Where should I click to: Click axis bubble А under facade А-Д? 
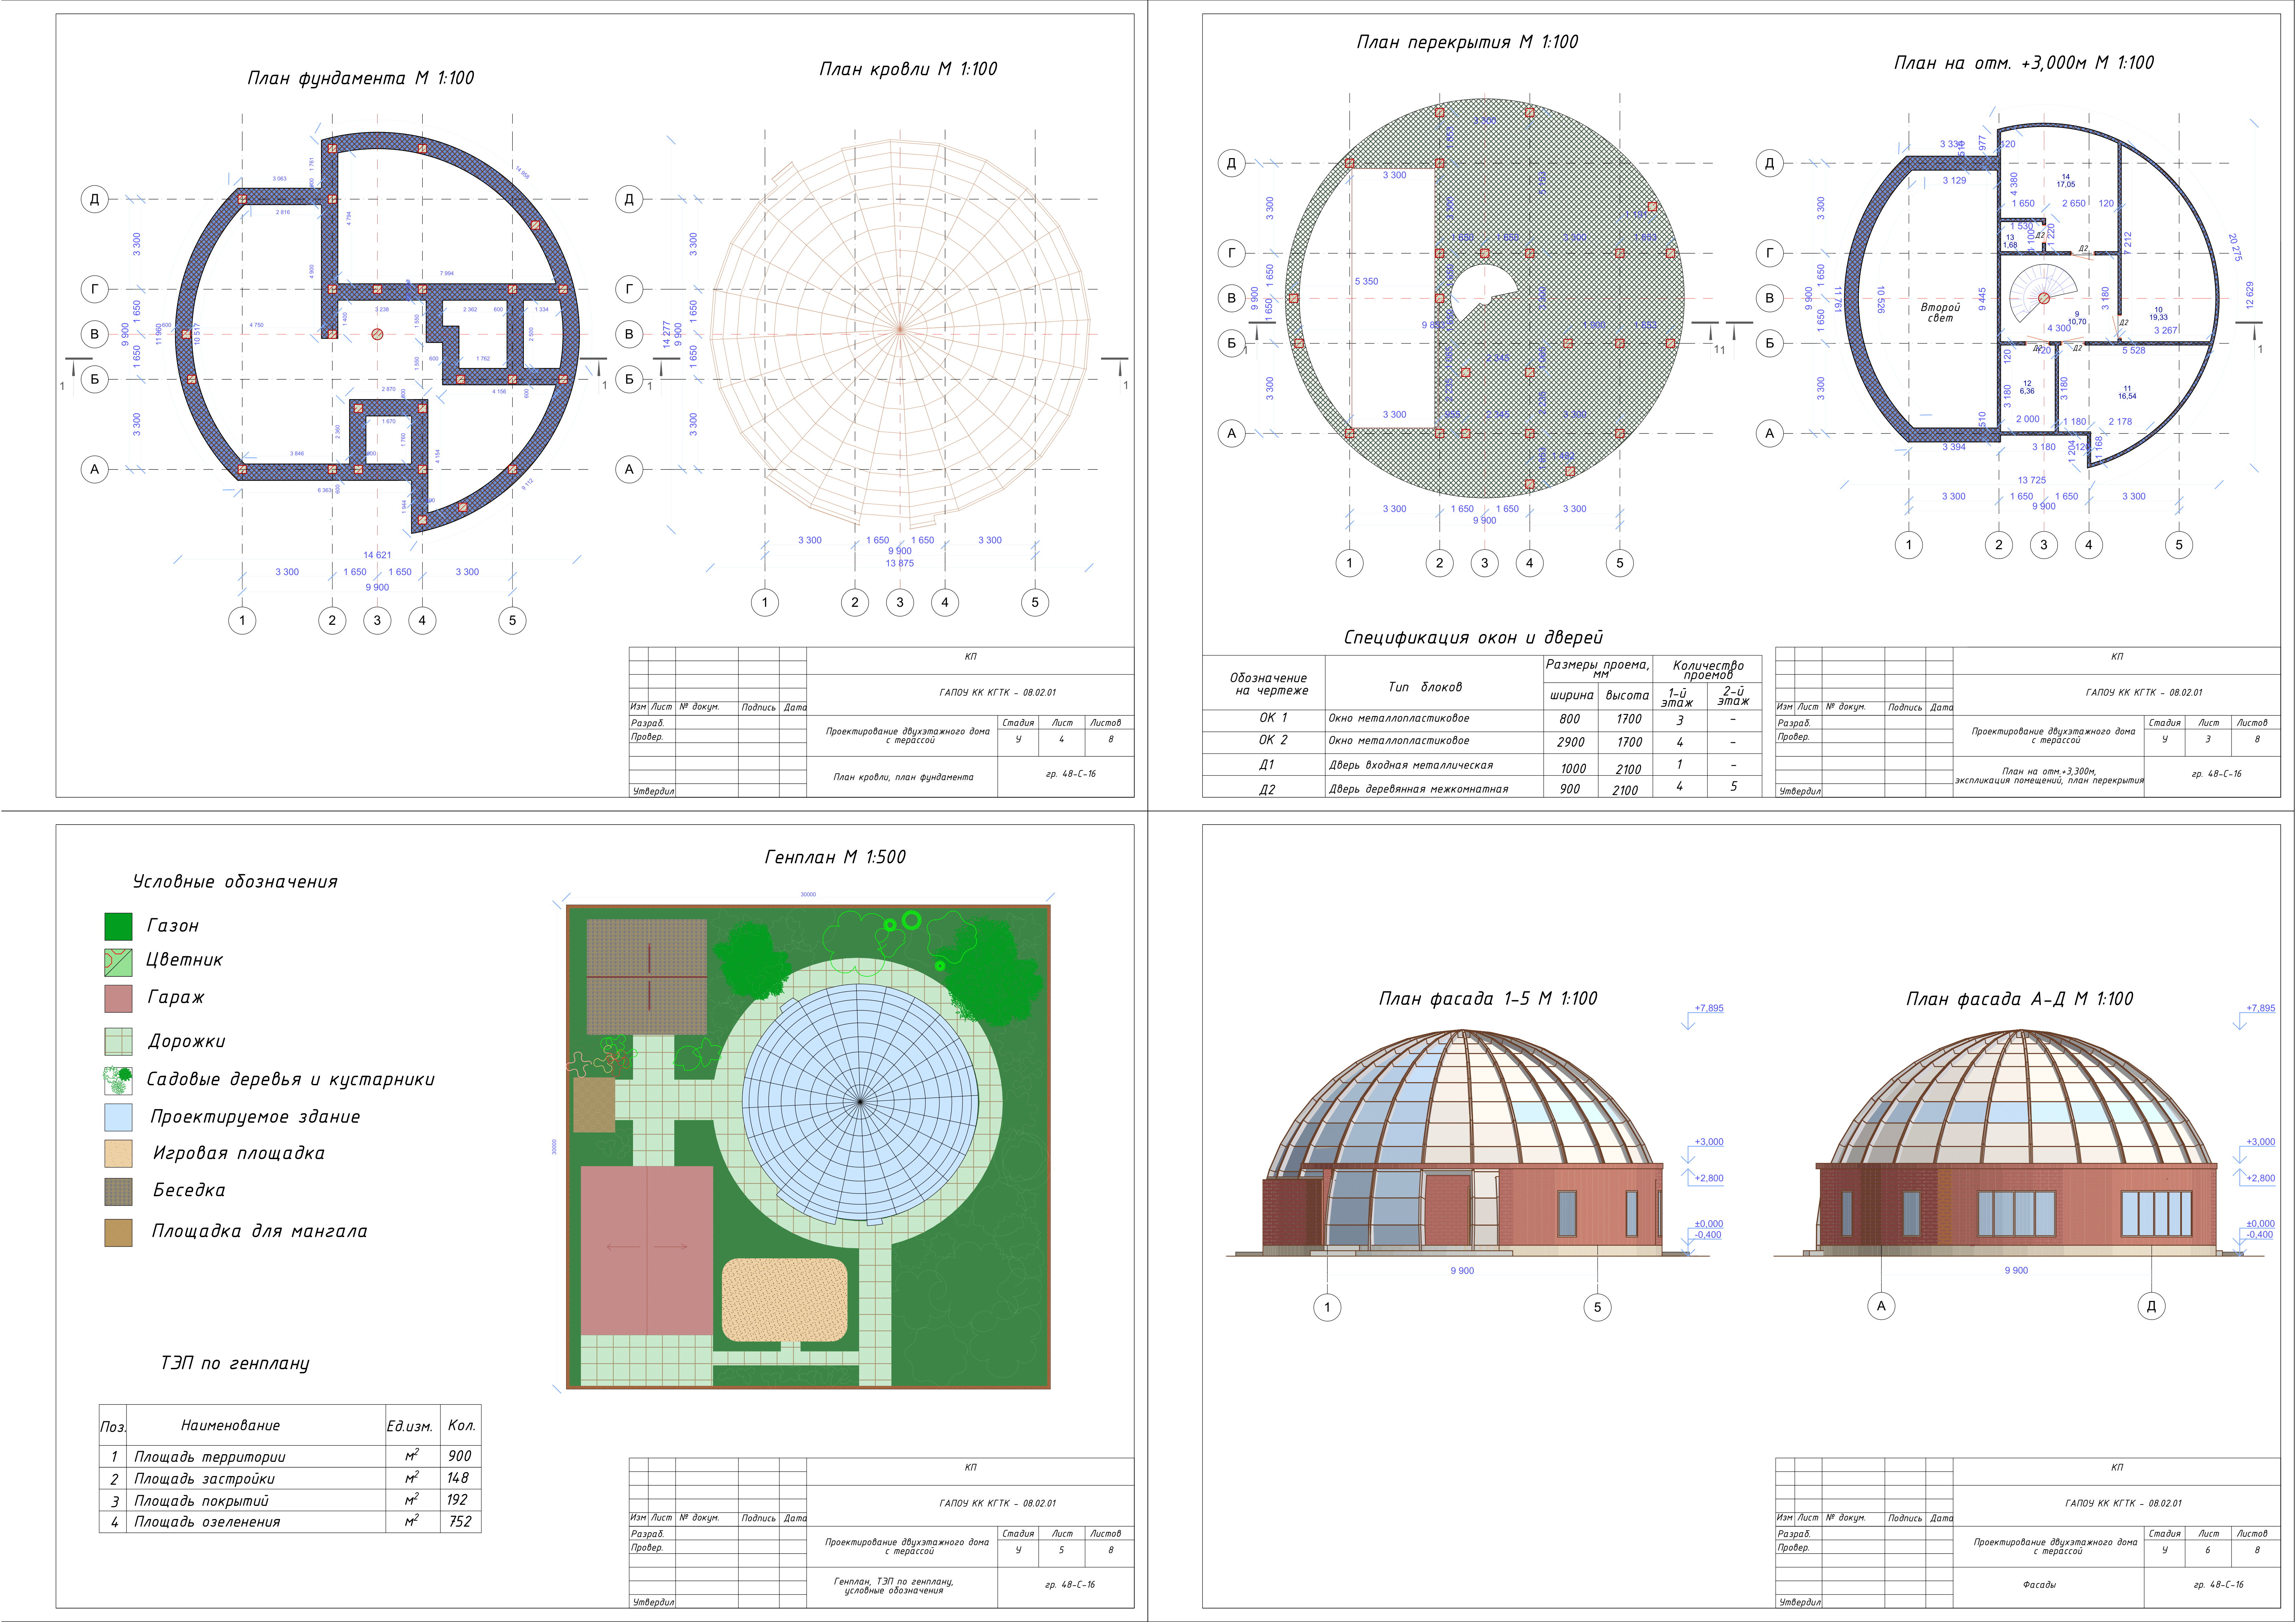pos(1881,1306)
